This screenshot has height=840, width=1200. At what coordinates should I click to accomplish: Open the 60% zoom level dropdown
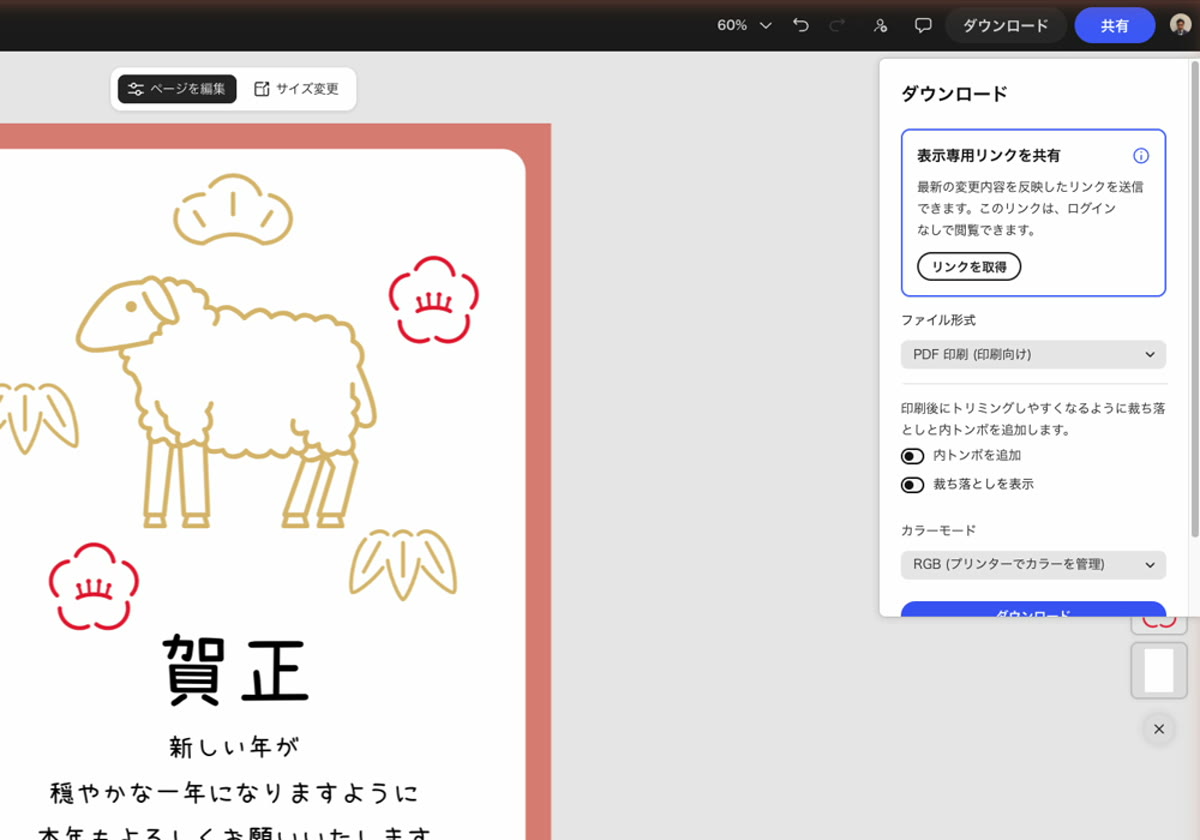coord(744,25)
